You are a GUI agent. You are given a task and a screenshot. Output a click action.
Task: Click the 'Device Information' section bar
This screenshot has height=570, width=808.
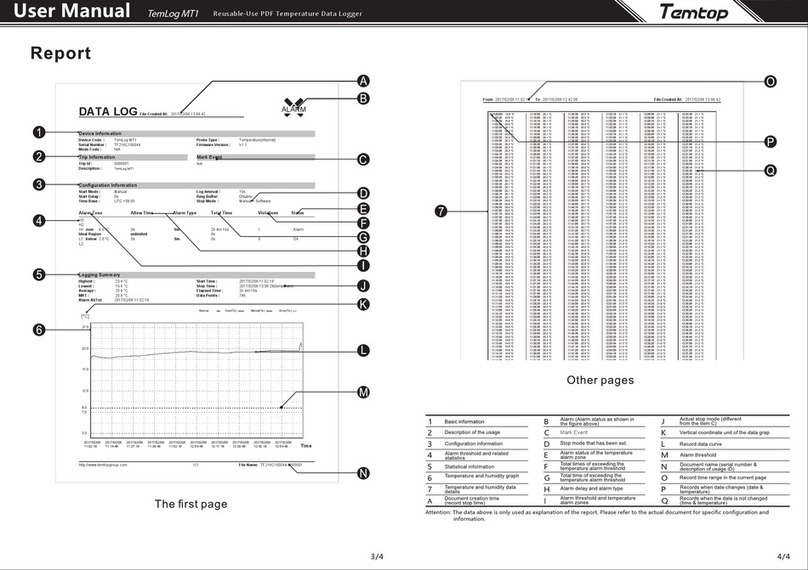tap(196, 133)
